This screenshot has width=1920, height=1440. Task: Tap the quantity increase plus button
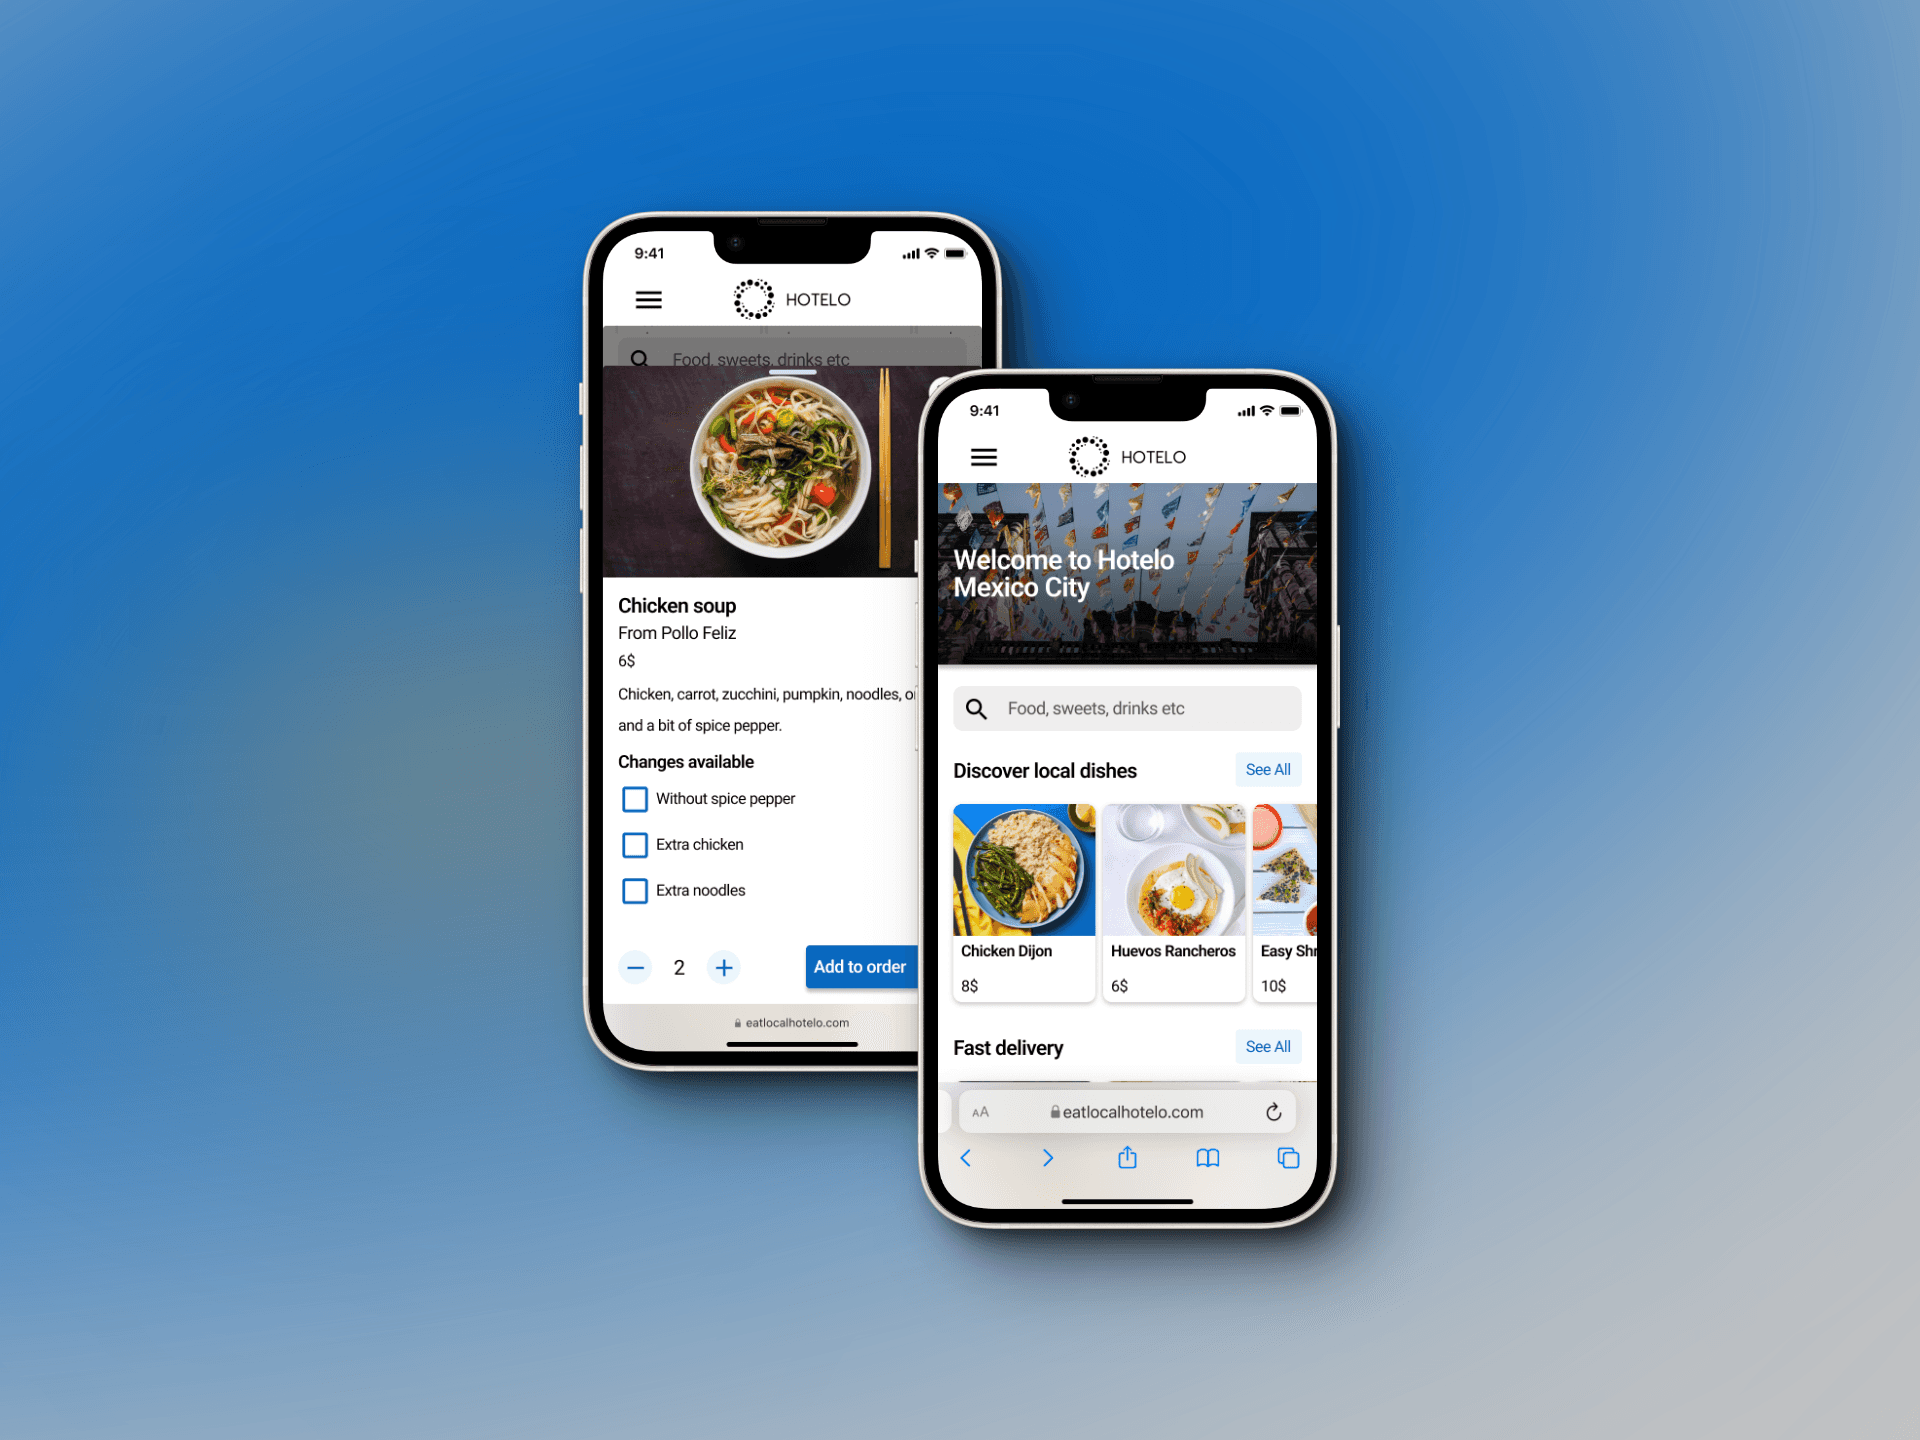[x=724, y=965]
